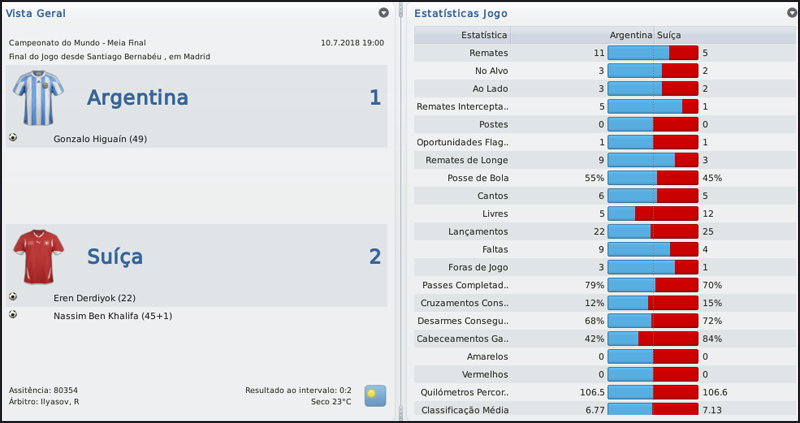Screen dimensions: 800x423
Task: Click the sunny weather icon
Action: click(x=374, y=395)
